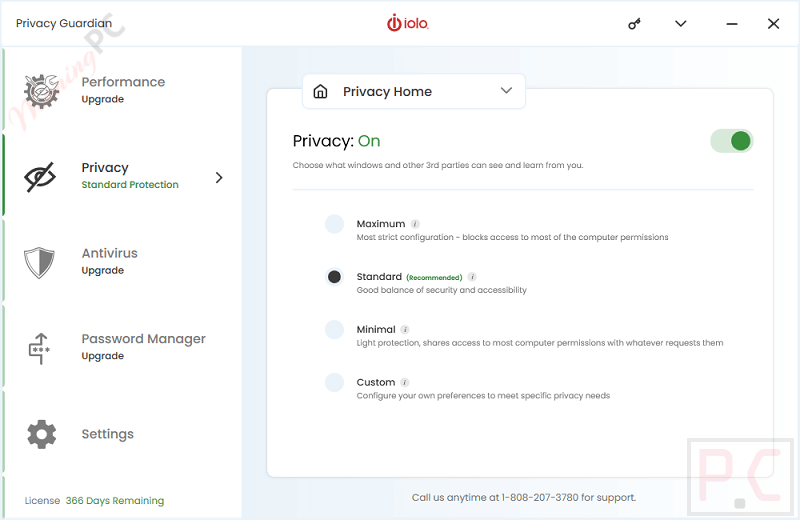Open the Performance sidebar section

pyautogui.click(x=122, y=91)
